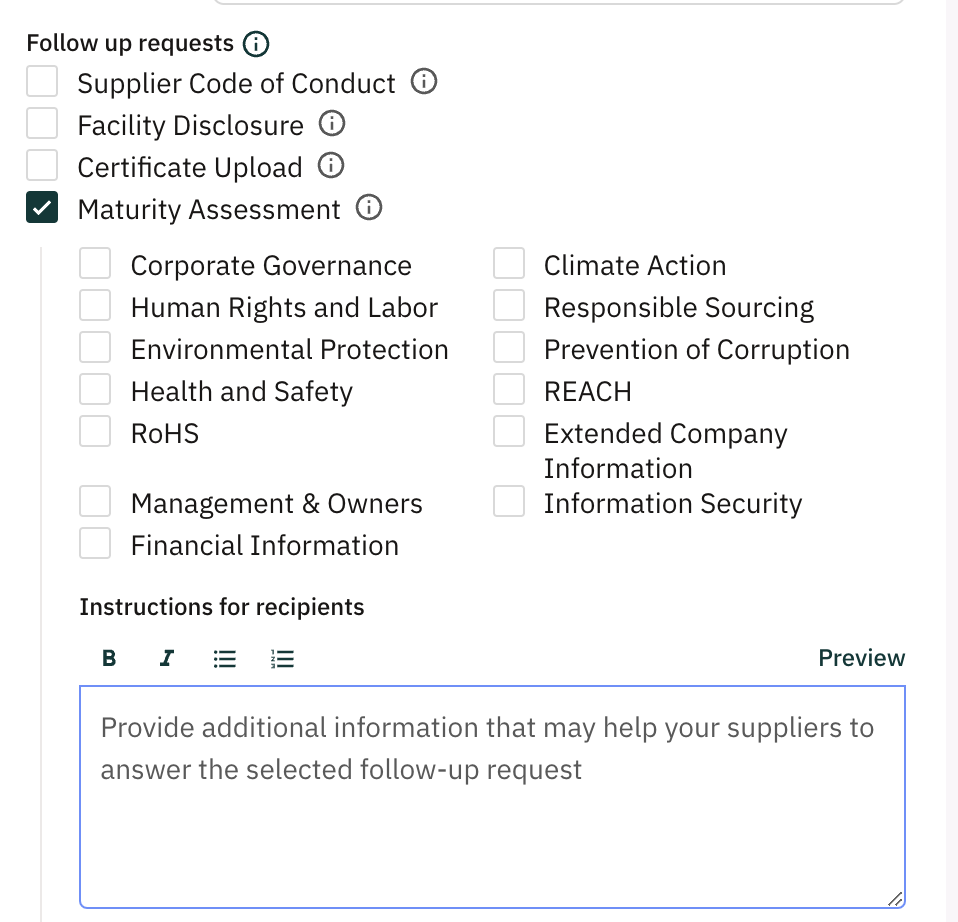Tick the RoHS checkbox

95,431
